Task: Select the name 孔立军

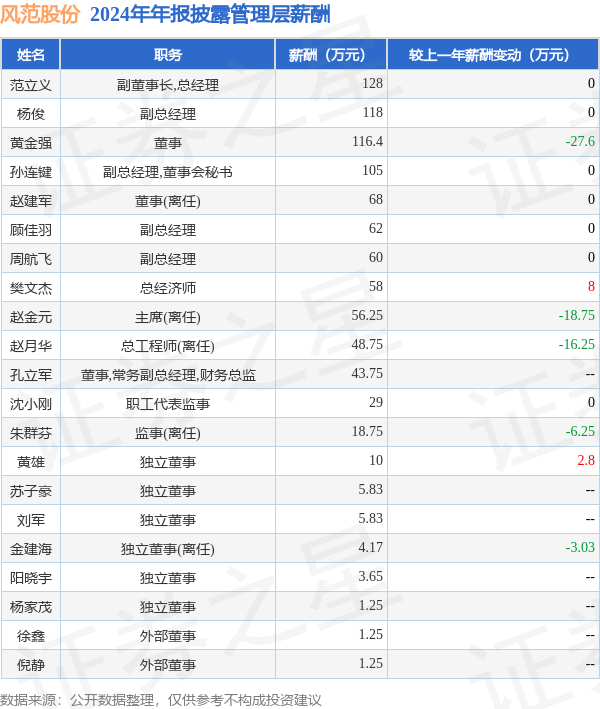Action: point(31,374)
